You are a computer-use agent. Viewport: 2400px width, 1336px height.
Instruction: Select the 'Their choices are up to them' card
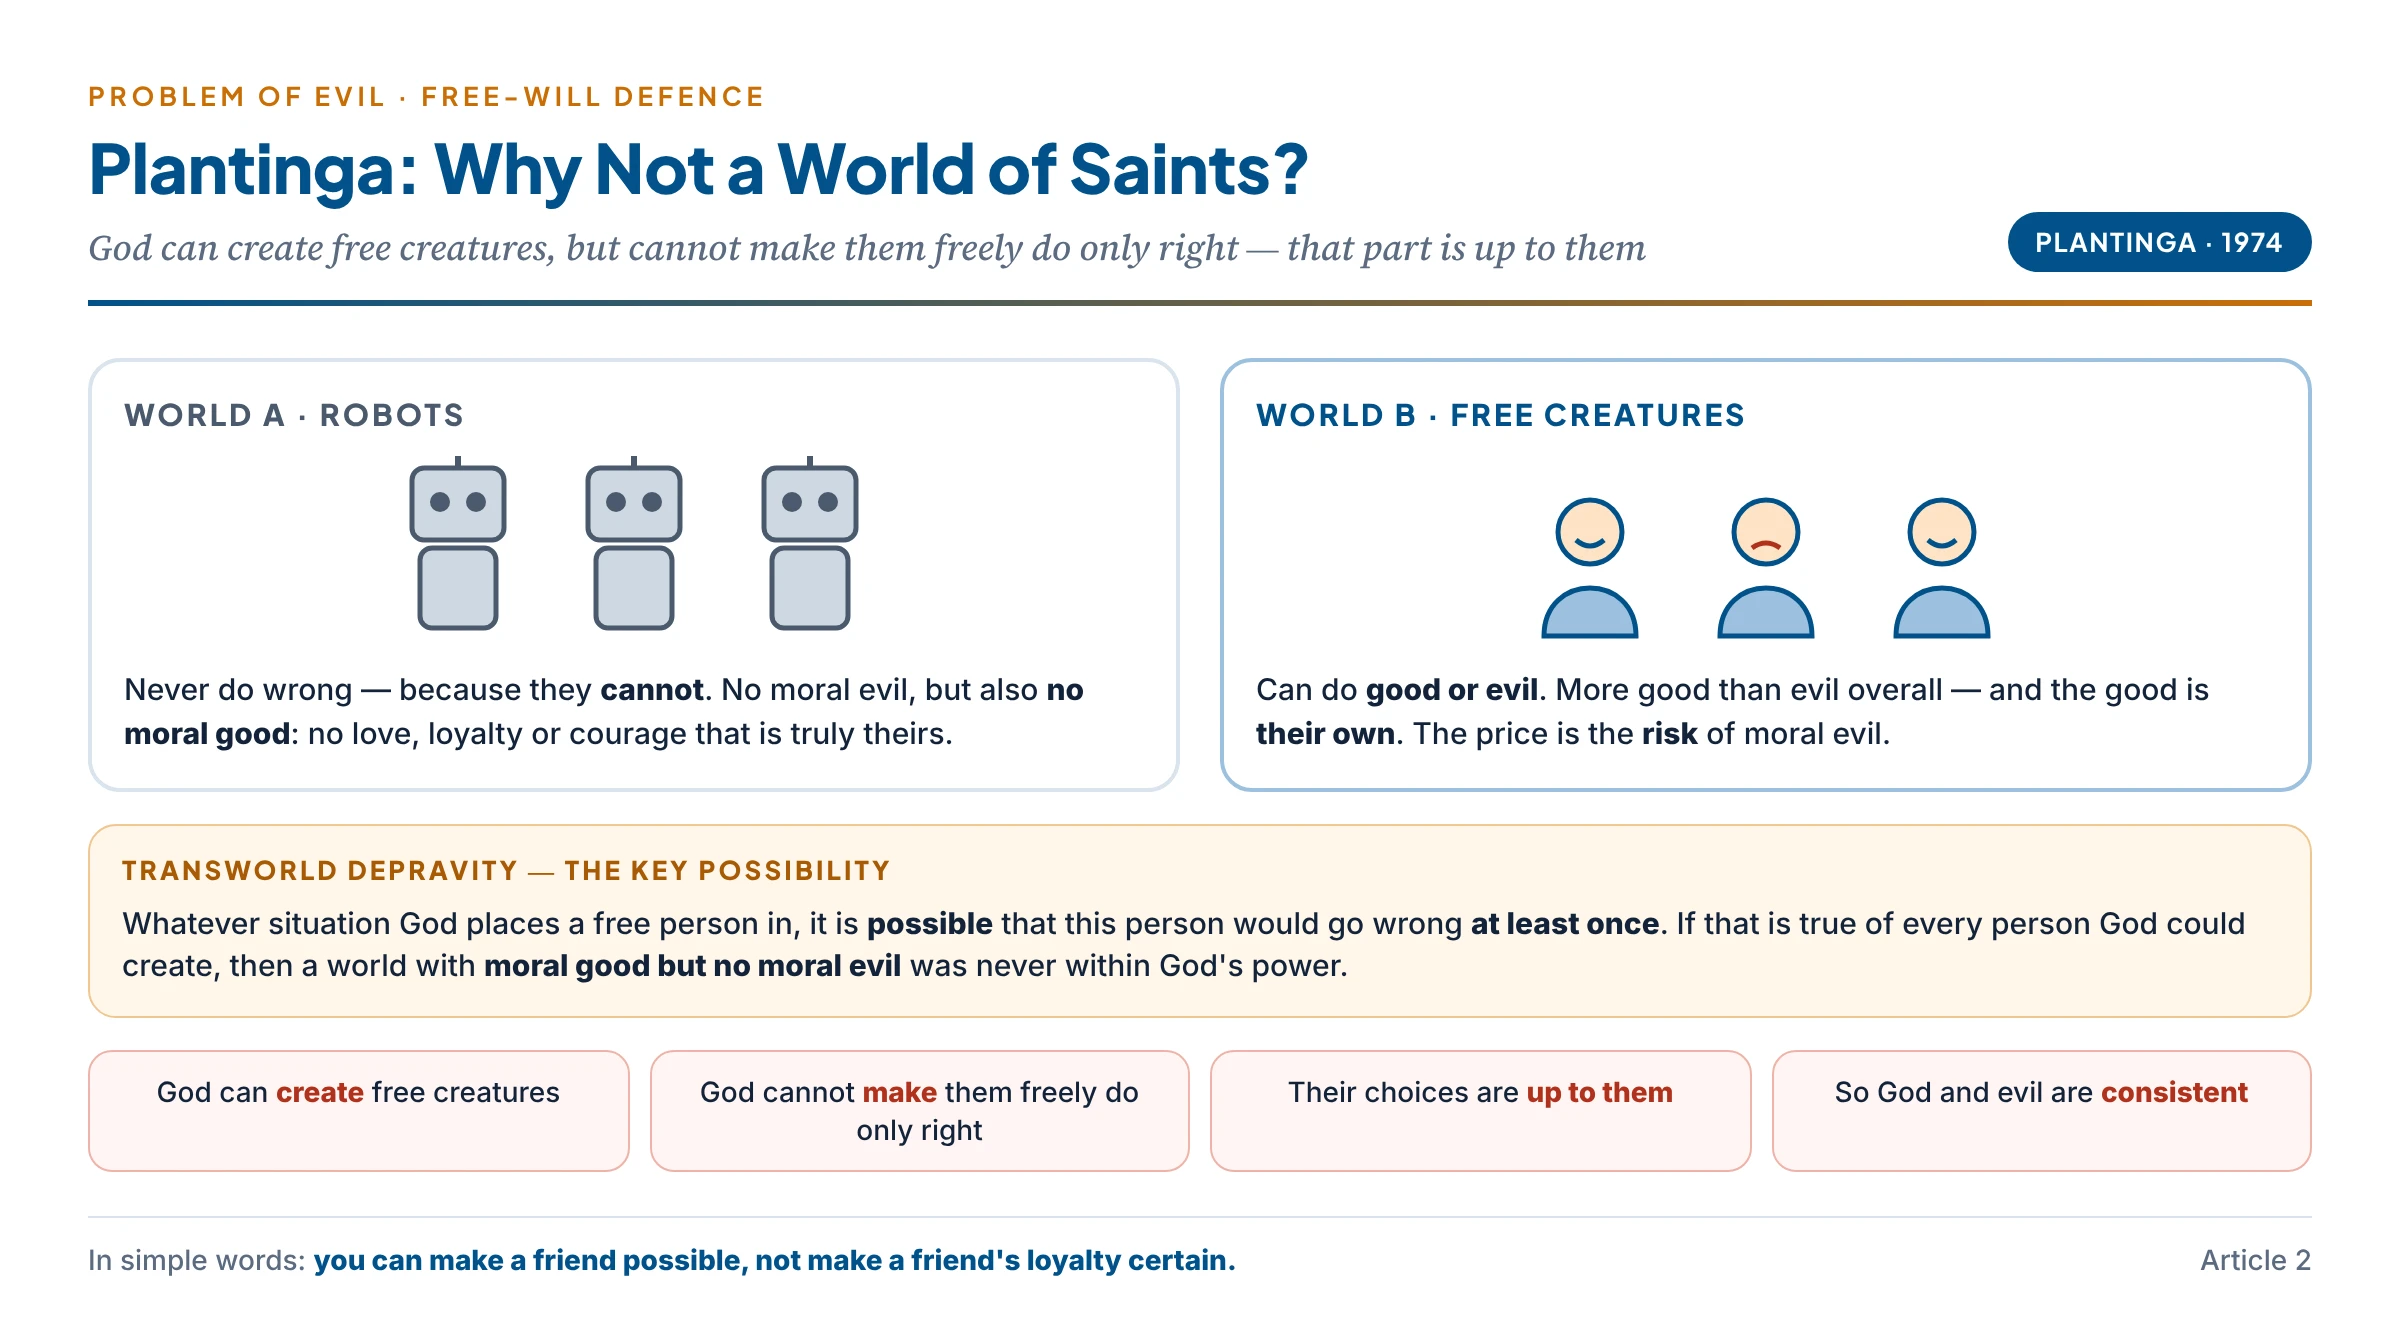(x=1481, y=1110)
